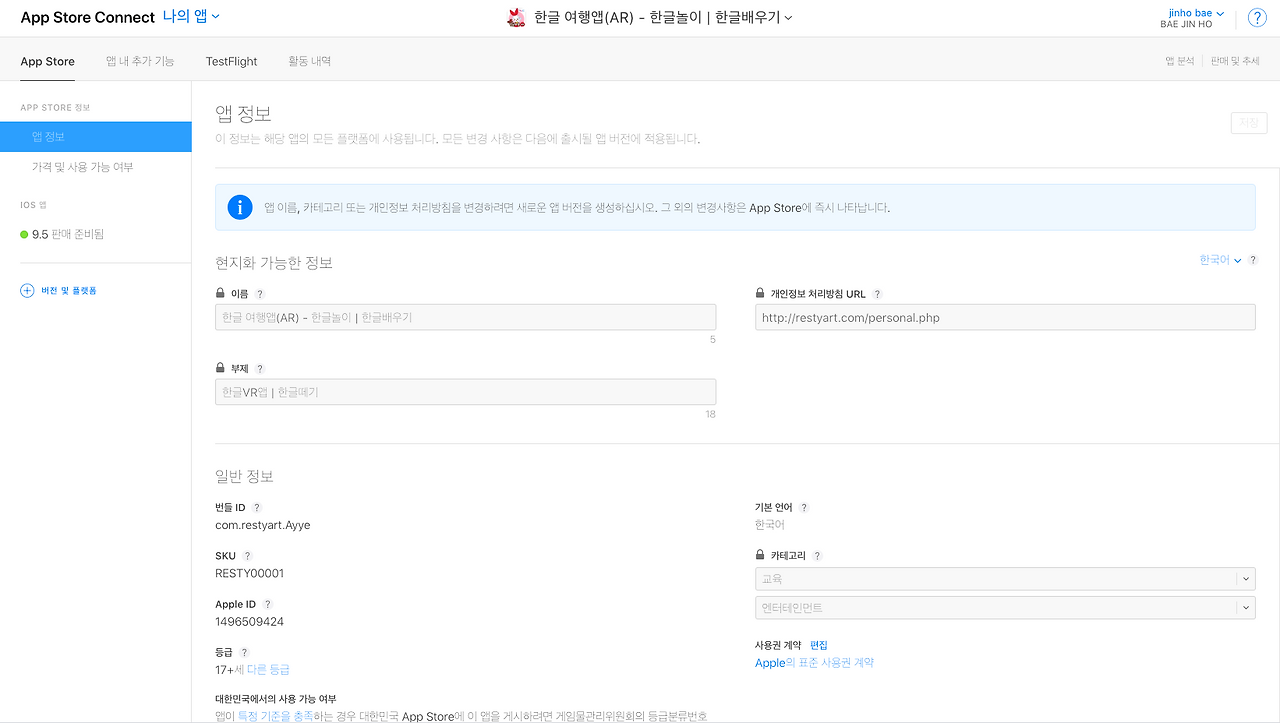The image size is (1280, 723).
Task: Switch to the 앱 내 추가 기능 tab
Action: (140, 61)
